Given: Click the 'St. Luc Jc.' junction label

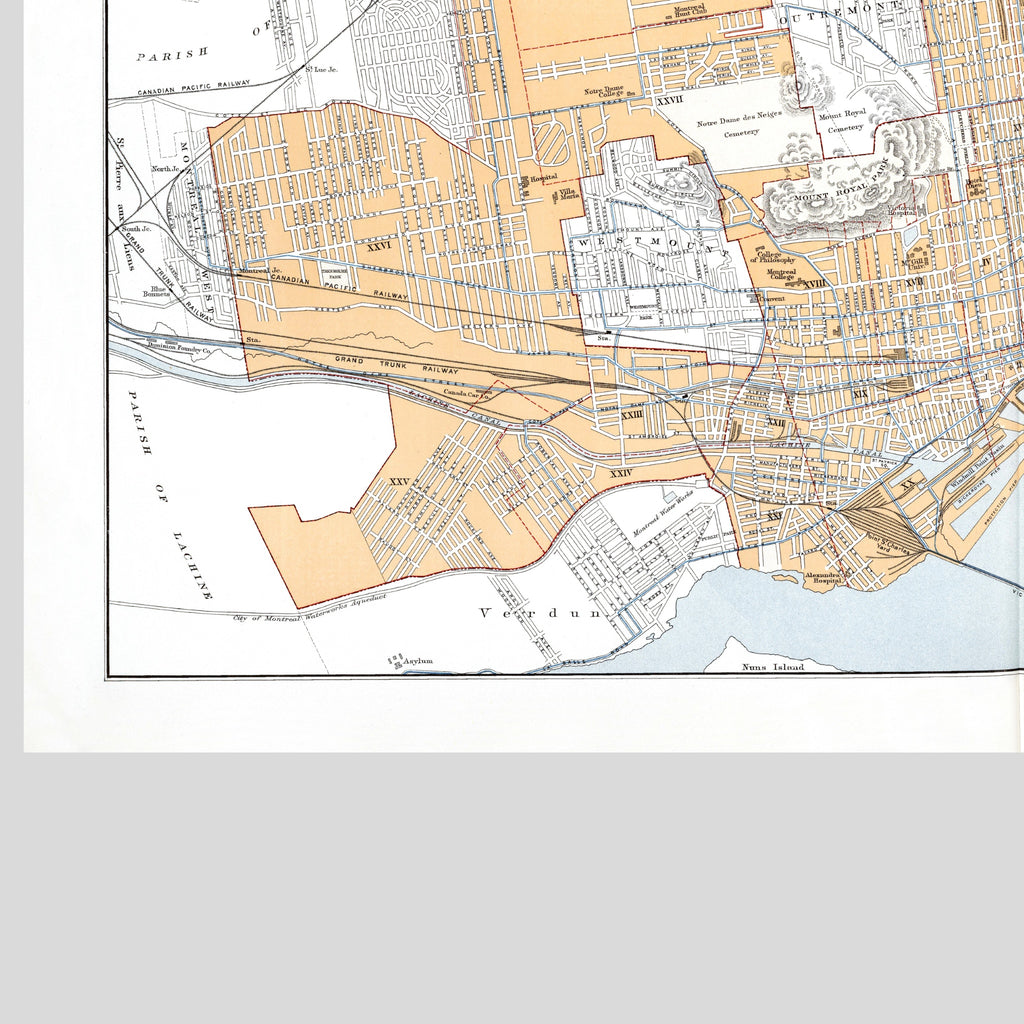Looking at the screenshot, I should click(x=321, y=69).
